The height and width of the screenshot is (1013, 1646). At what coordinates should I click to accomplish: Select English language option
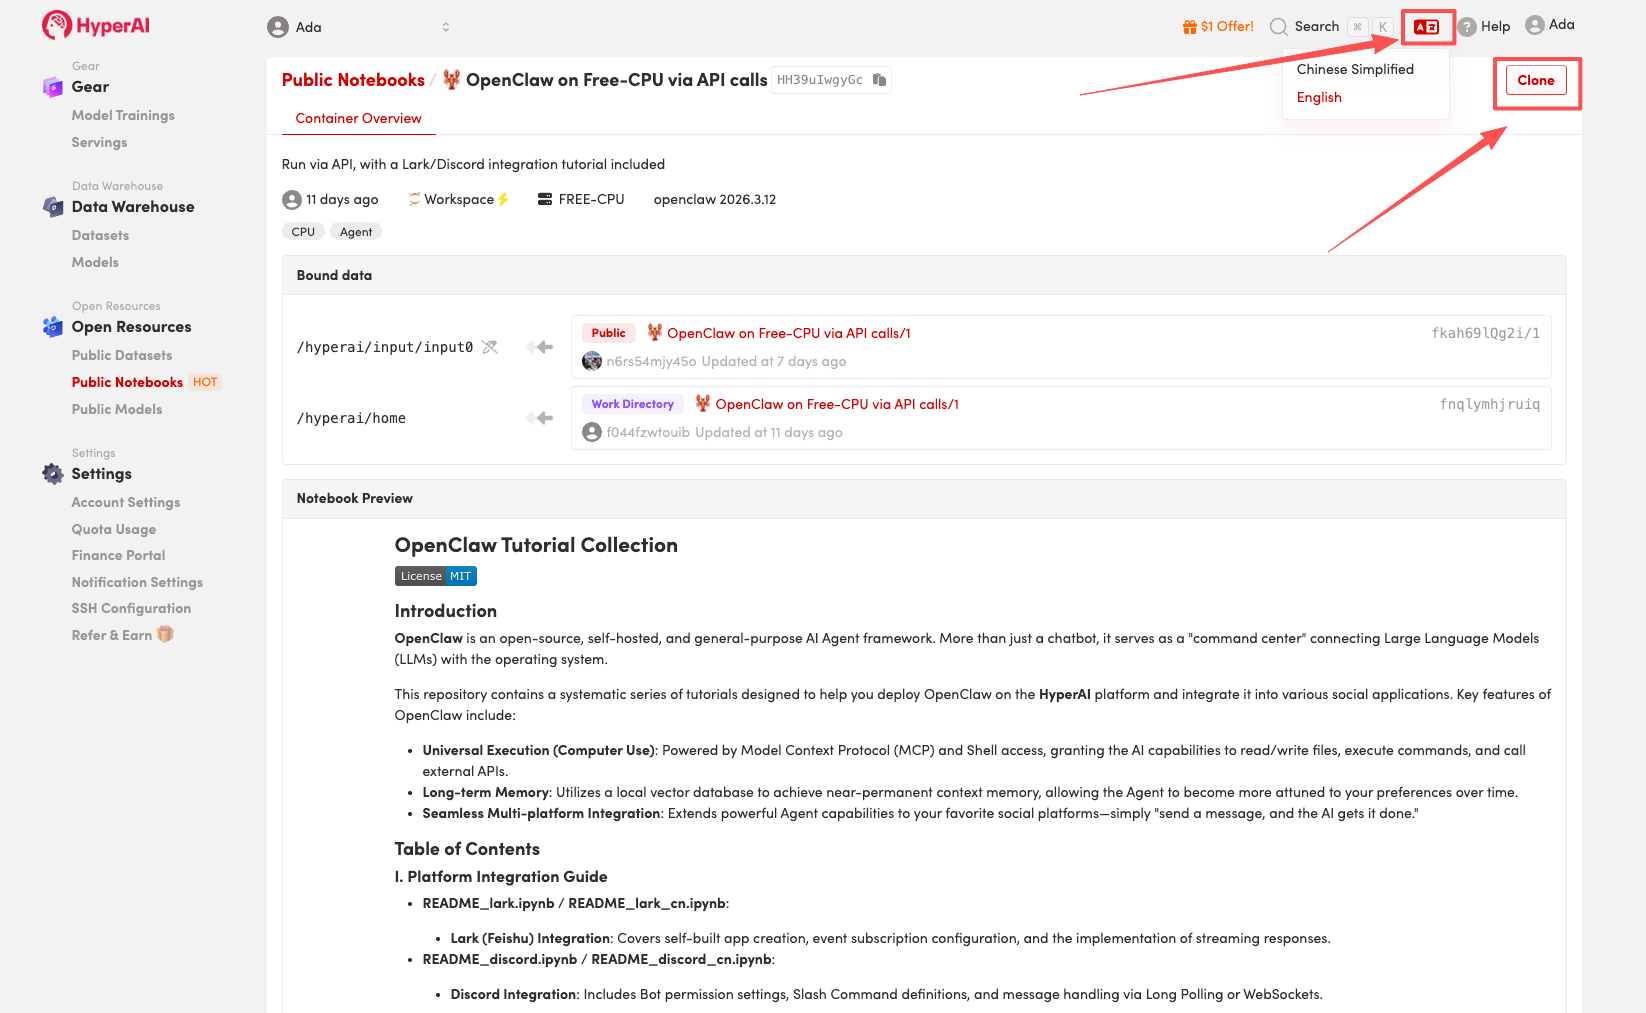click(1319, 97)
